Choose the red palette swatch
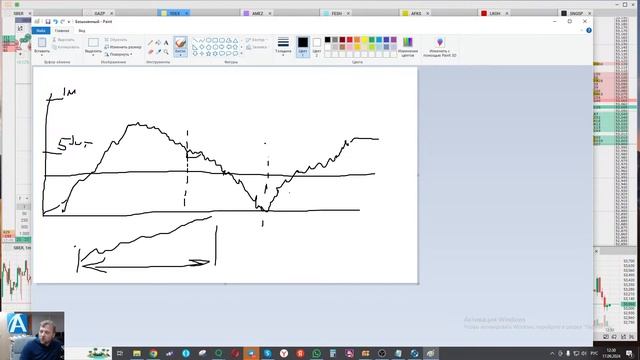The height and width of the screenshot is (360, 640). 349,40
